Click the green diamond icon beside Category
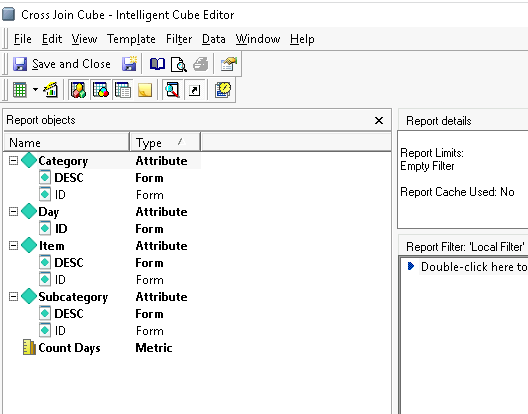 pyautogui.click(x=29, y=160)
